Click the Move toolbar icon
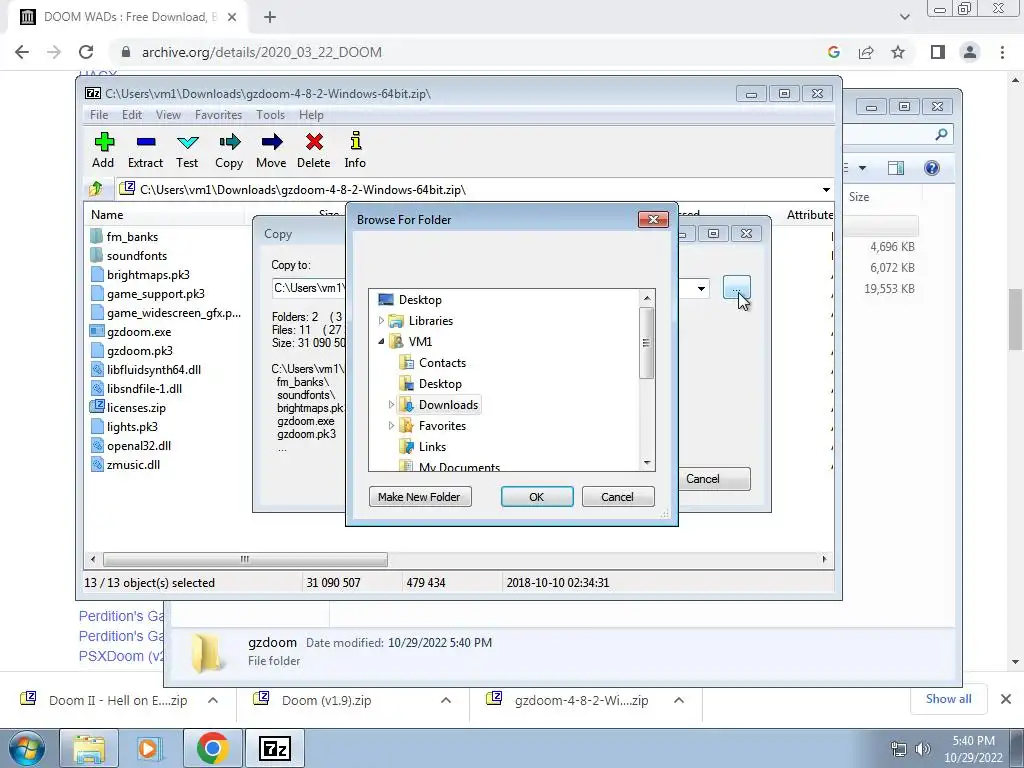 point(271,150)
